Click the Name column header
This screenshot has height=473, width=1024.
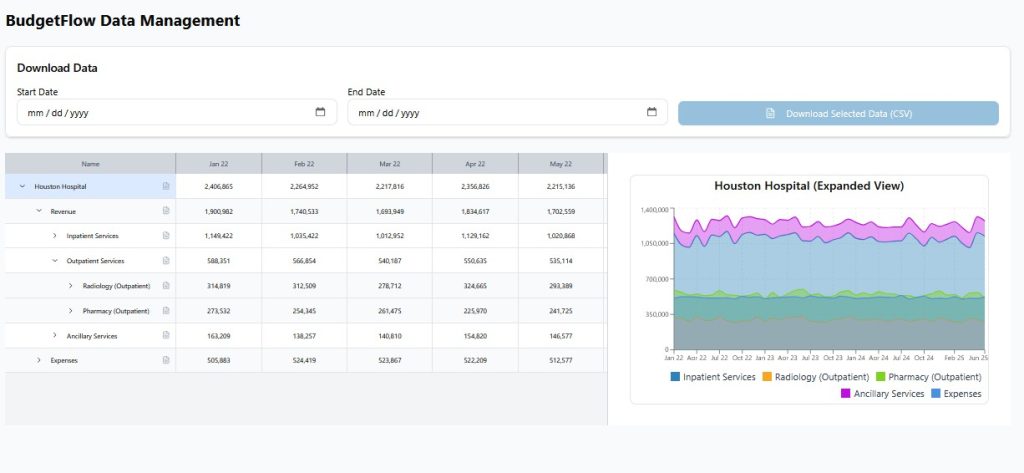[90, 163]
